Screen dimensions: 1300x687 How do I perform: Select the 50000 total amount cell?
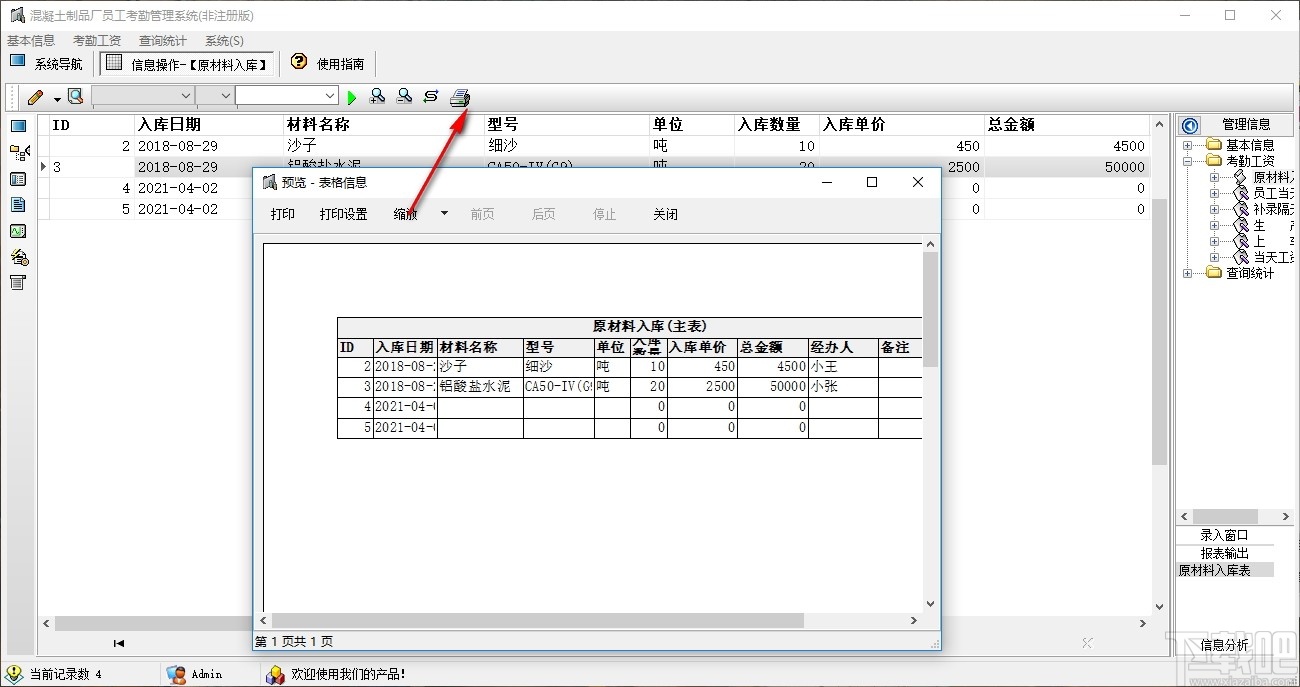pos(1067,167)
